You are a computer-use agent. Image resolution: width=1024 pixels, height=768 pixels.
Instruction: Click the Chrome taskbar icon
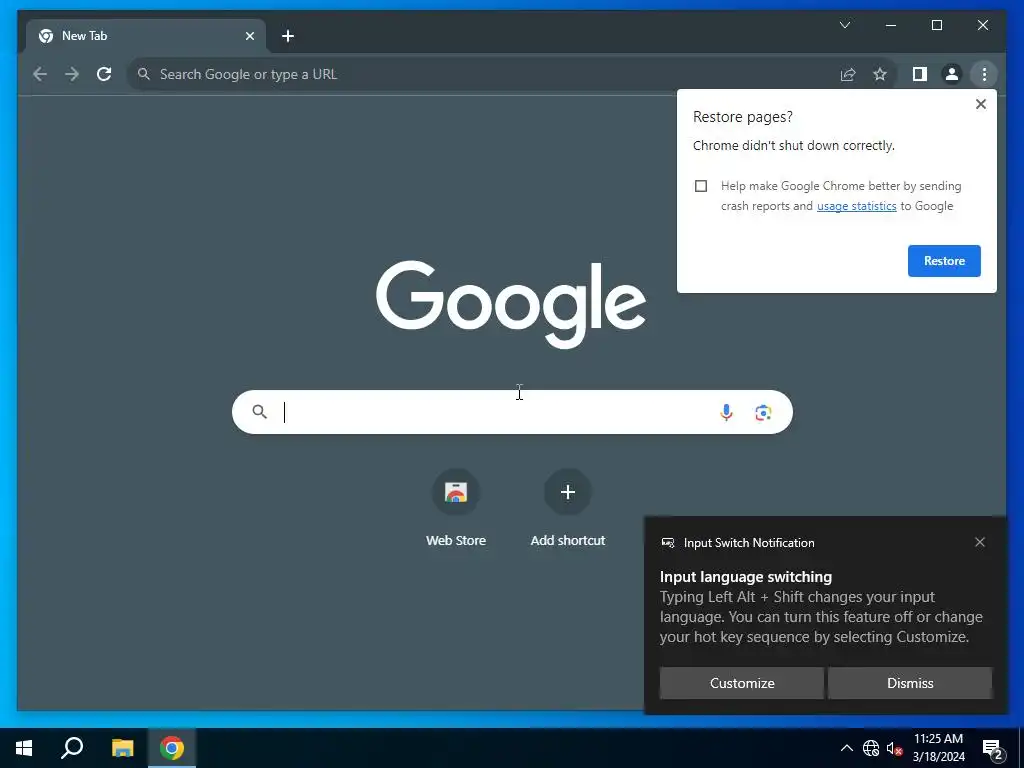172,748
